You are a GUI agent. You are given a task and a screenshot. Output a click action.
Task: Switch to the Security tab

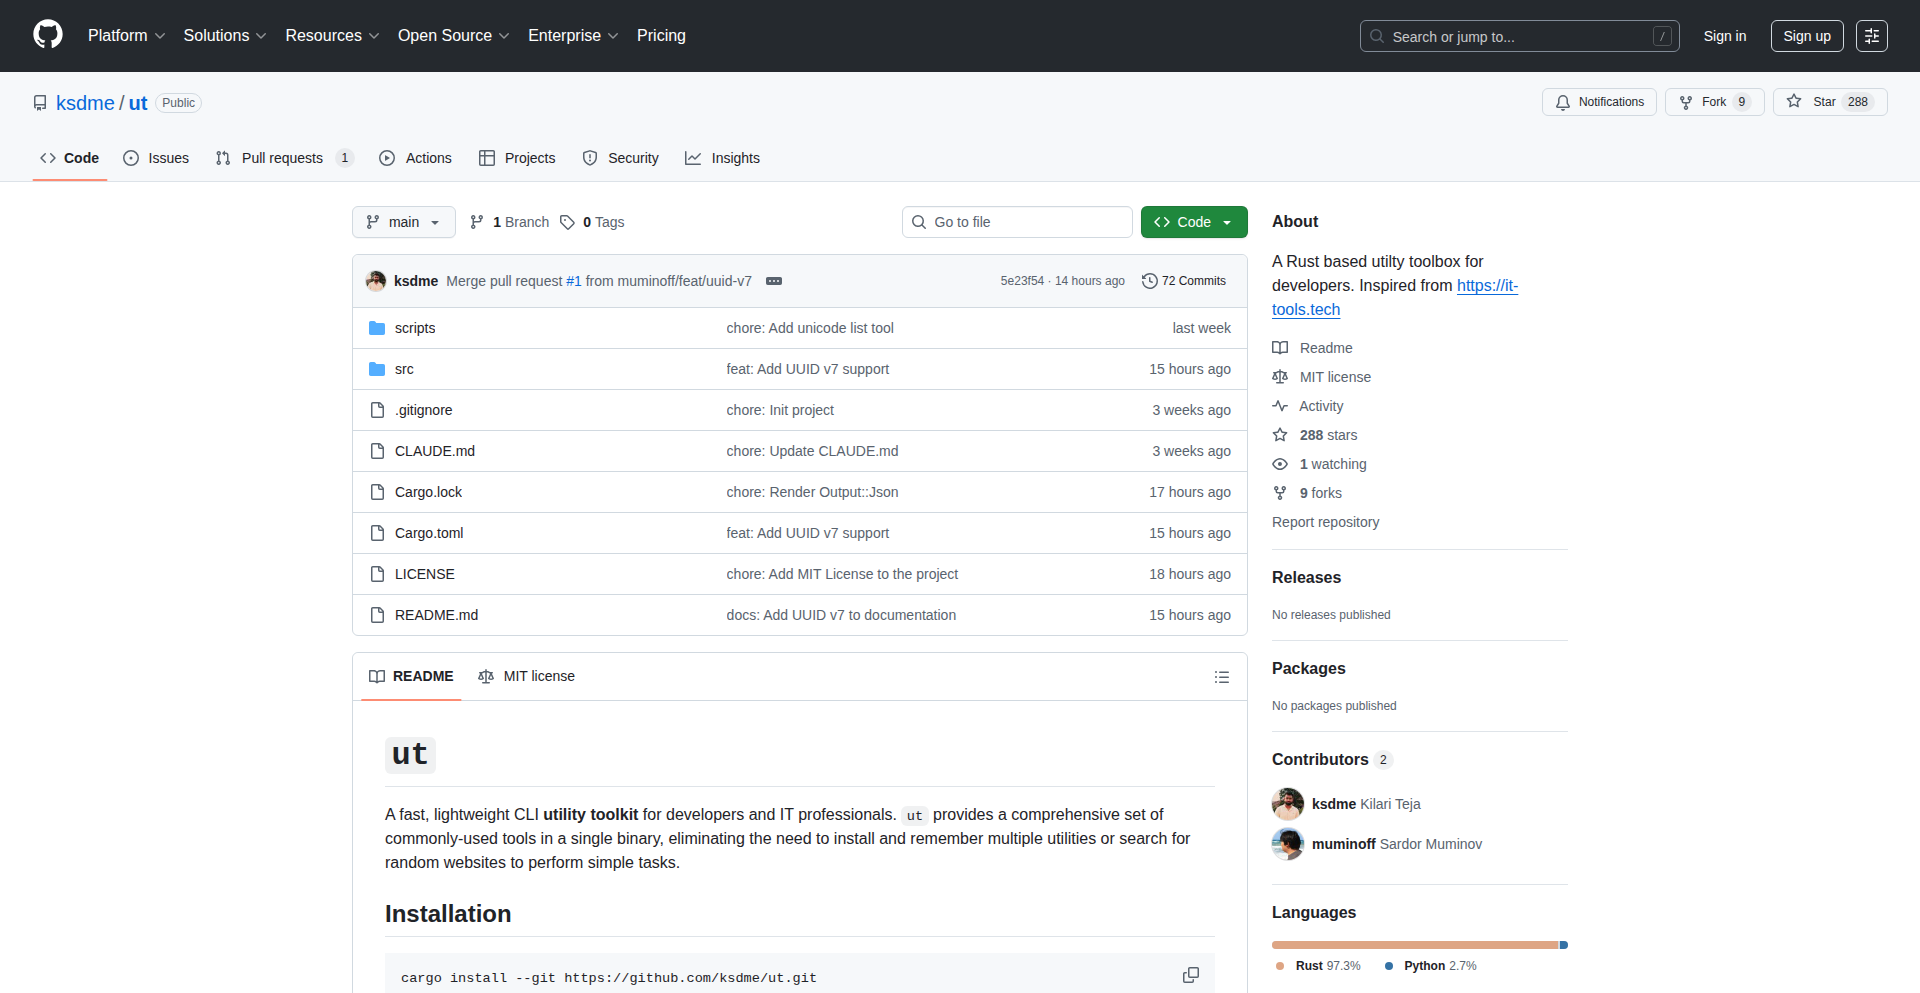[x=621, y=158]
